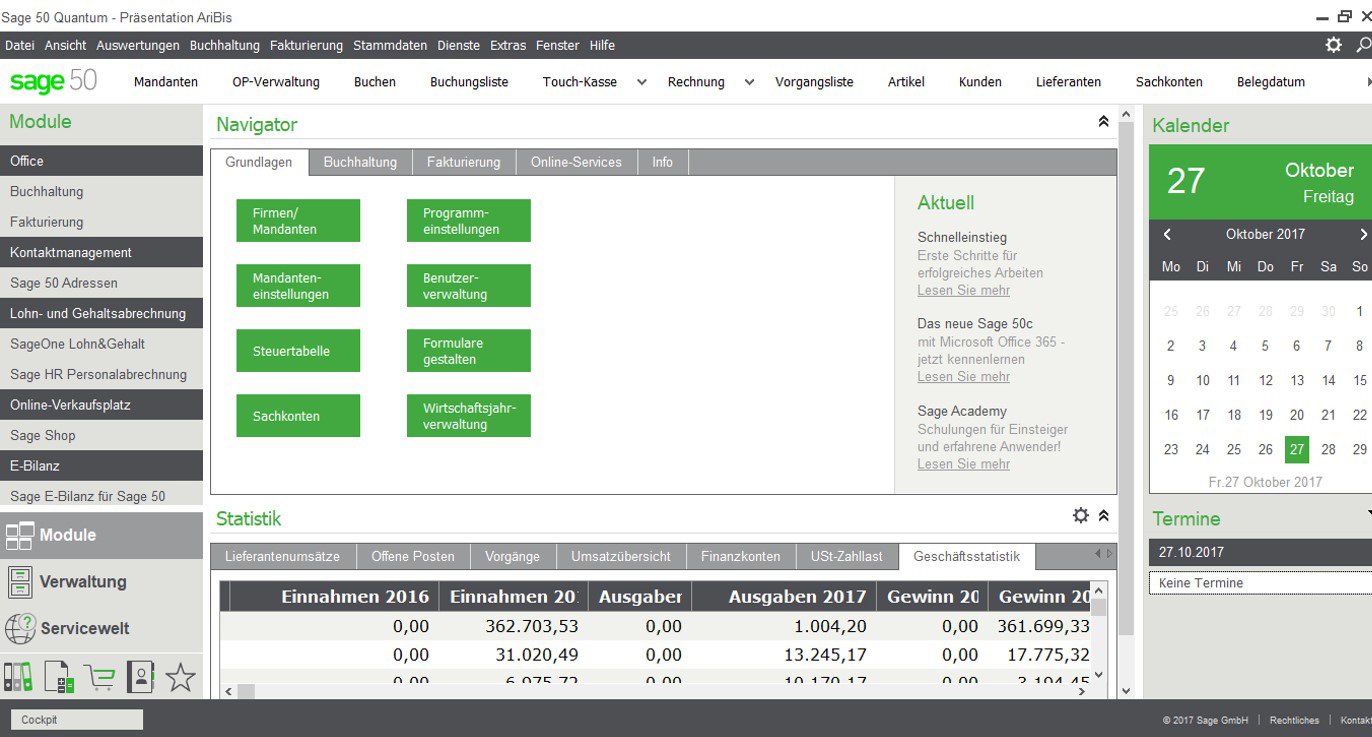Select October 27 in the calendar

tap(1297, 449)
